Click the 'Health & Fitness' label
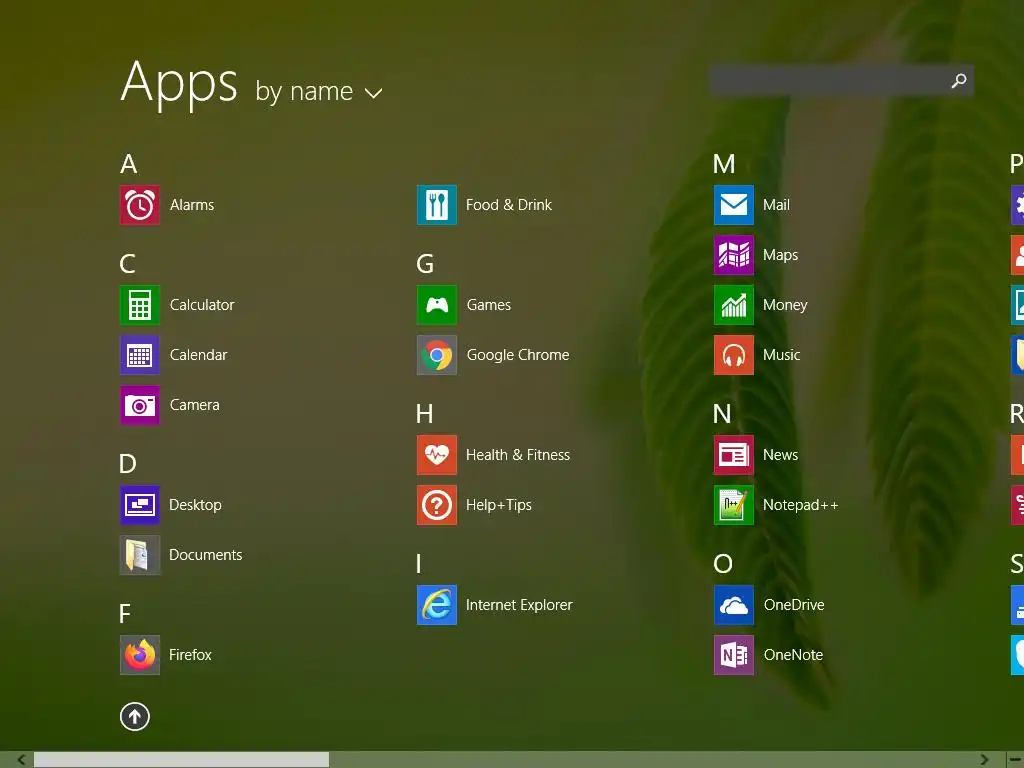This screenshot has width=1024, height=768. 518,455
